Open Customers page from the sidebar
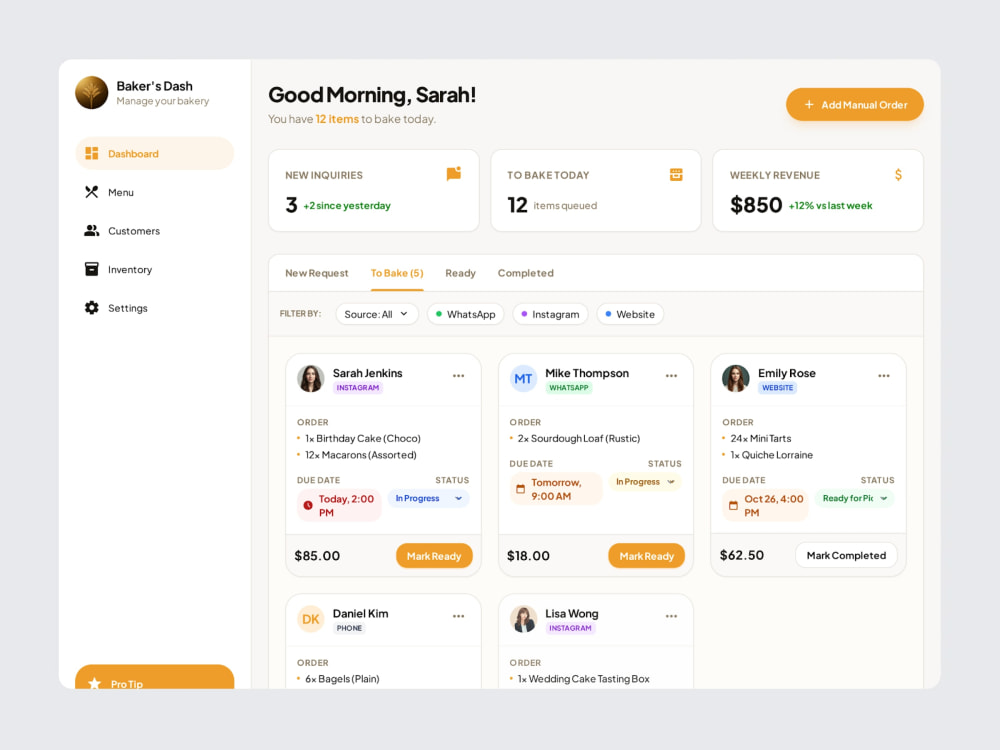 point(154,231)
